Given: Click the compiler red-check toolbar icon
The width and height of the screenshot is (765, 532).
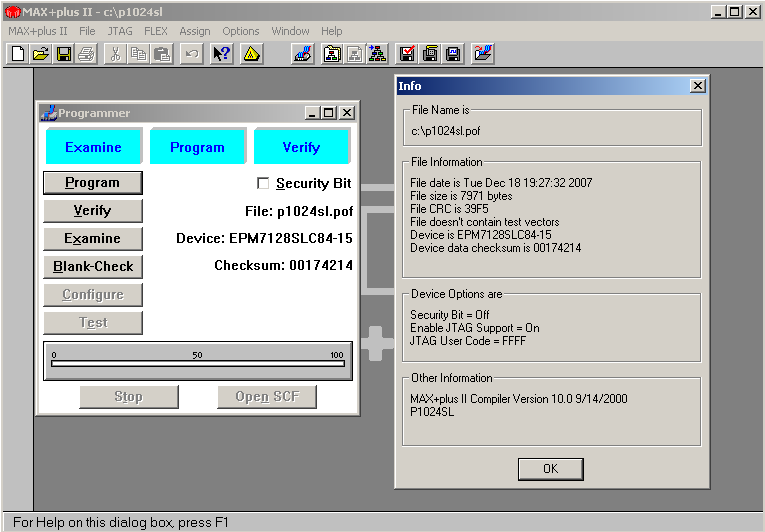Looking at the screenshot, I should (407, 54).
